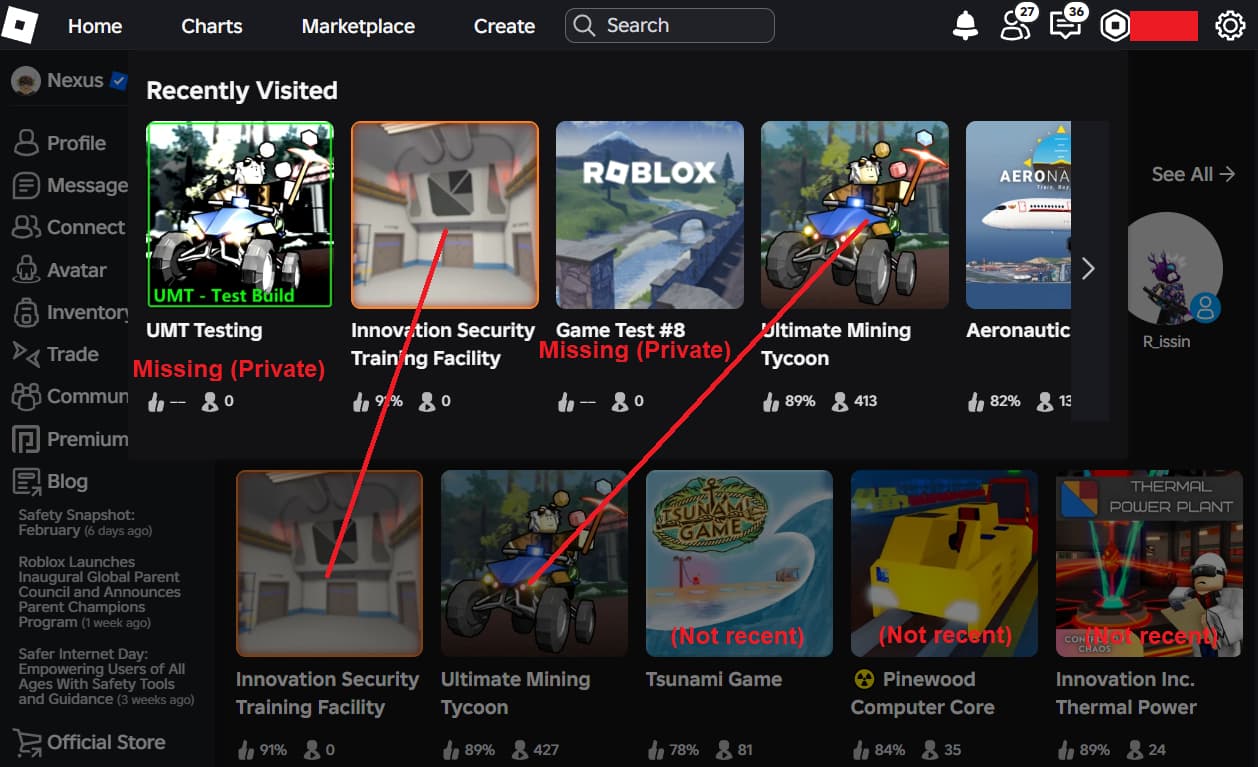Click the Messages sidebar icon
The width and height of the screenshot is (1258, 767).
click(26, 185)
